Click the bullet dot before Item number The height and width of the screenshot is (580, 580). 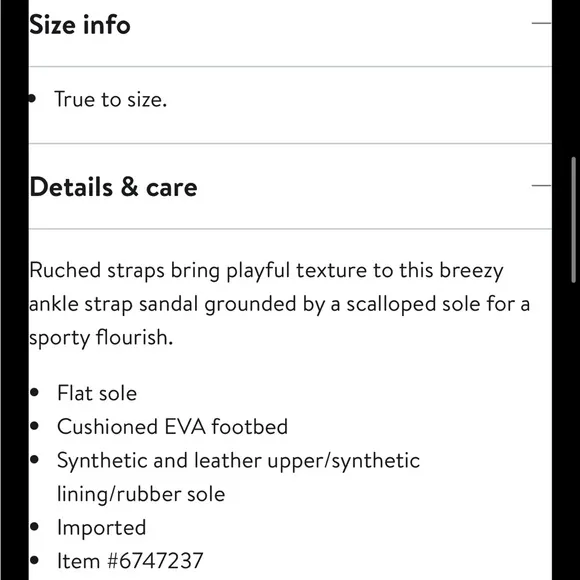pyautogui.click(x=34, y=560)
